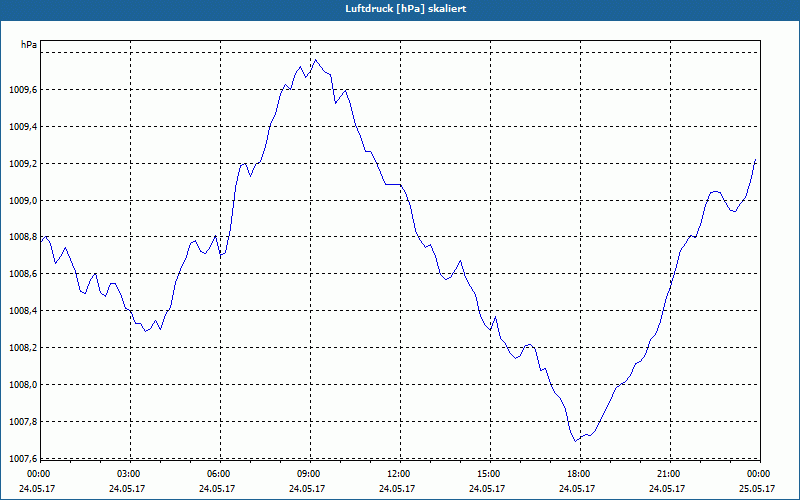
Task: Click the lowest point of the pressure curve
Action: tap(575, 441)
